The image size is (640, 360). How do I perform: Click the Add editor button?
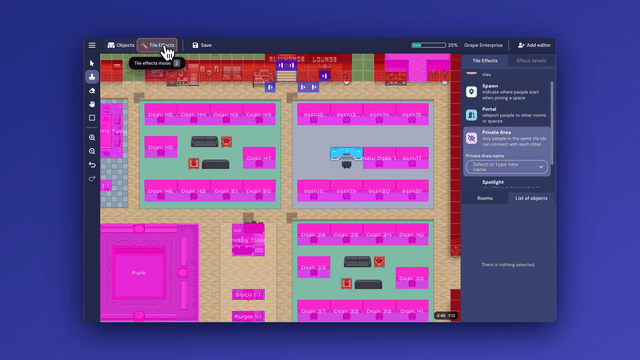point(534,45)
